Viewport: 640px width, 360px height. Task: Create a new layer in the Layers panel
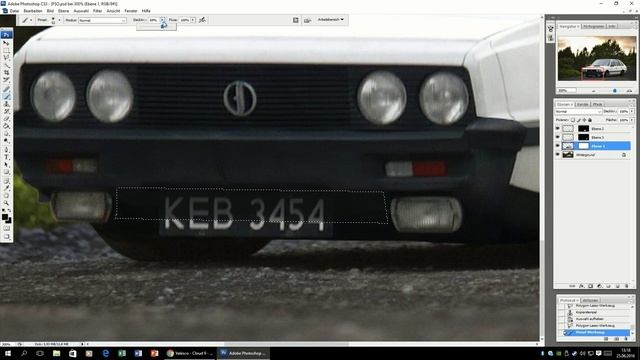[617, 286]
